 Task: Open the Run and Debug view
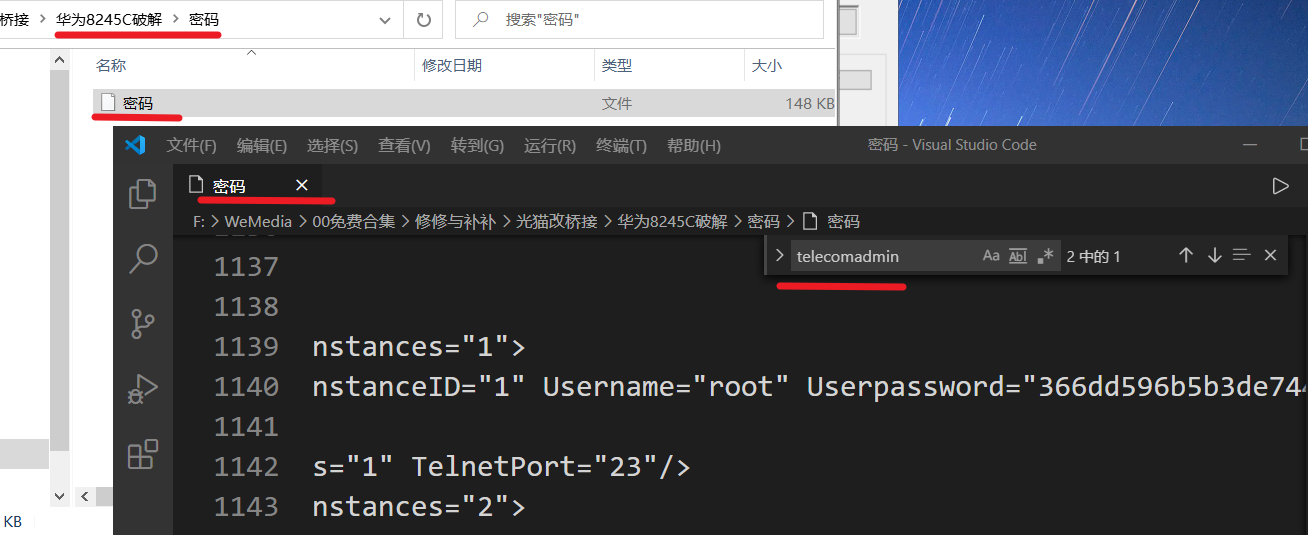click(143, 389)
